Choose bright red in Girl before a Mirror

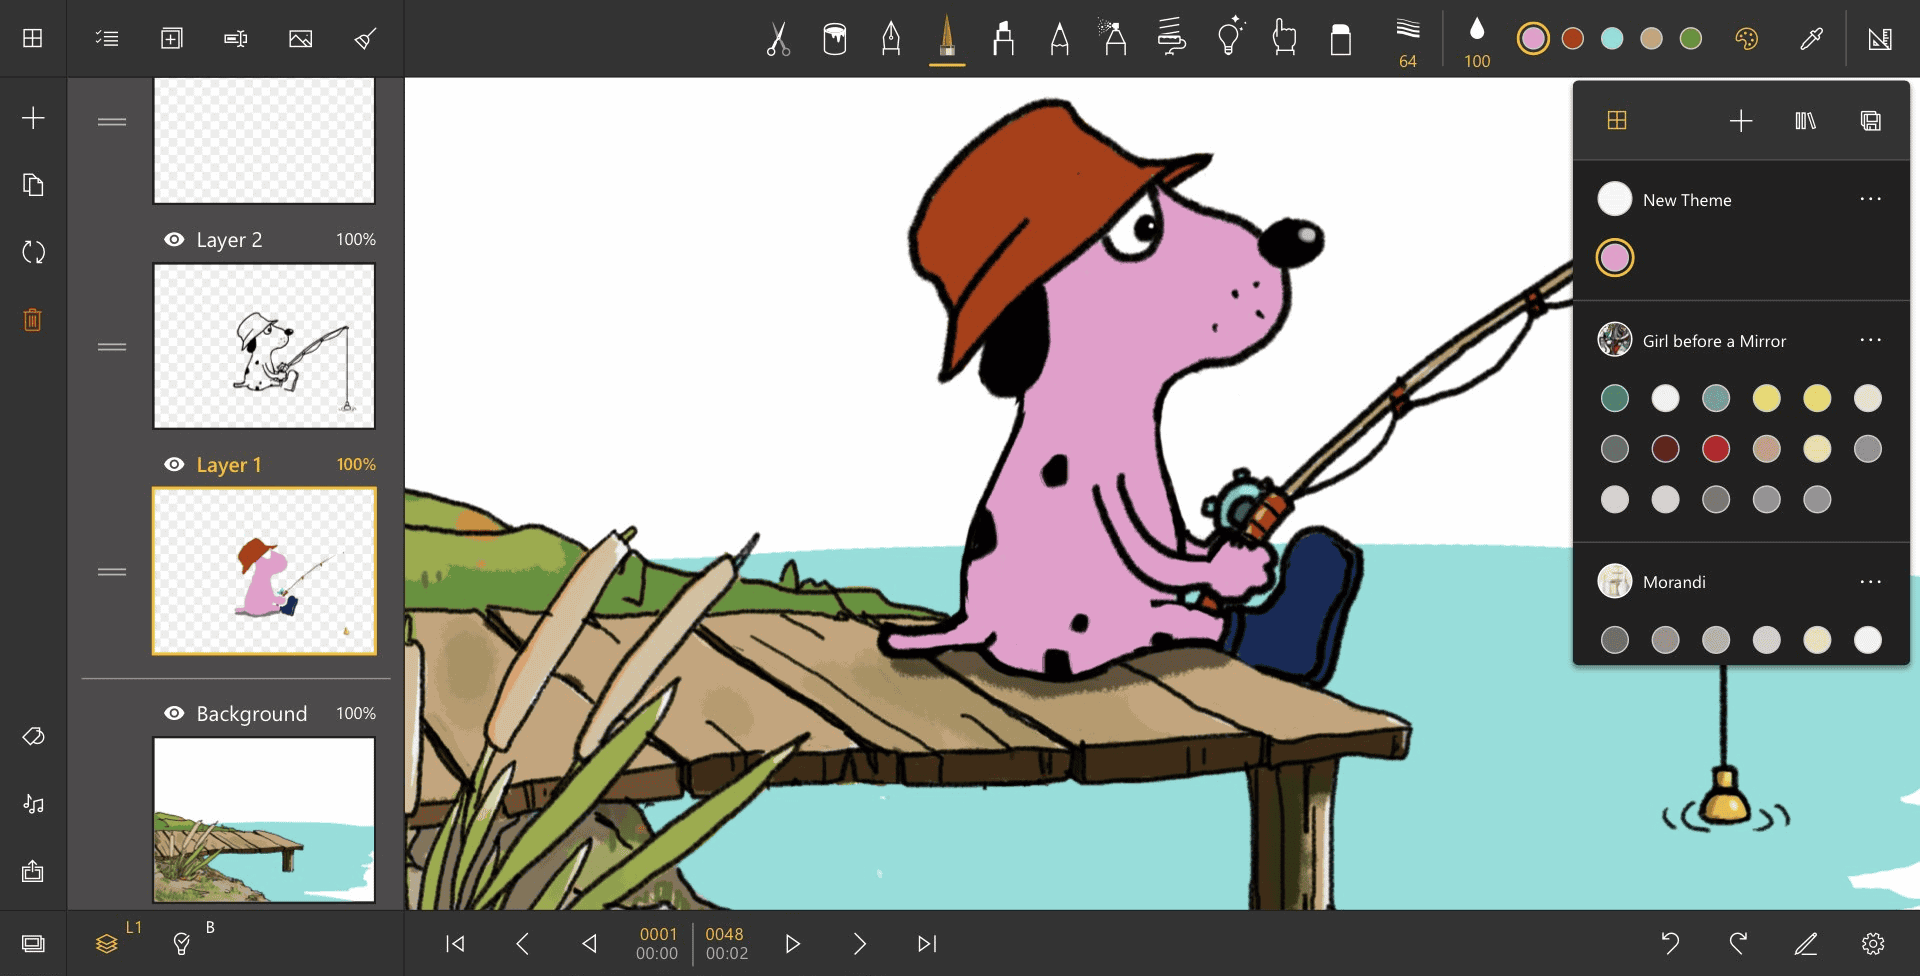(x=1716, y=448)
